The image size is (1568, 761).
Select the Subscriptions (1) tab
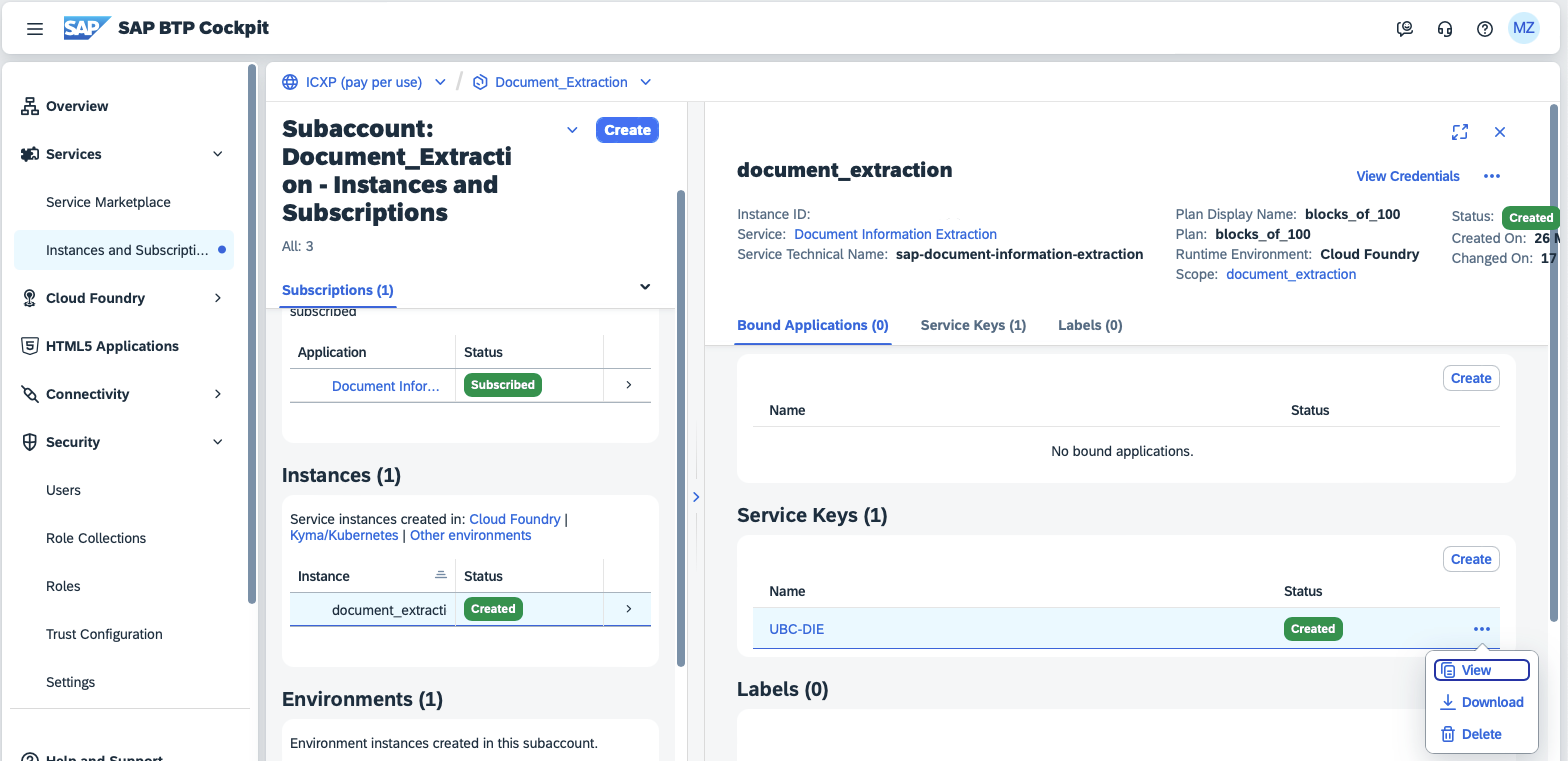click(338, 290)
